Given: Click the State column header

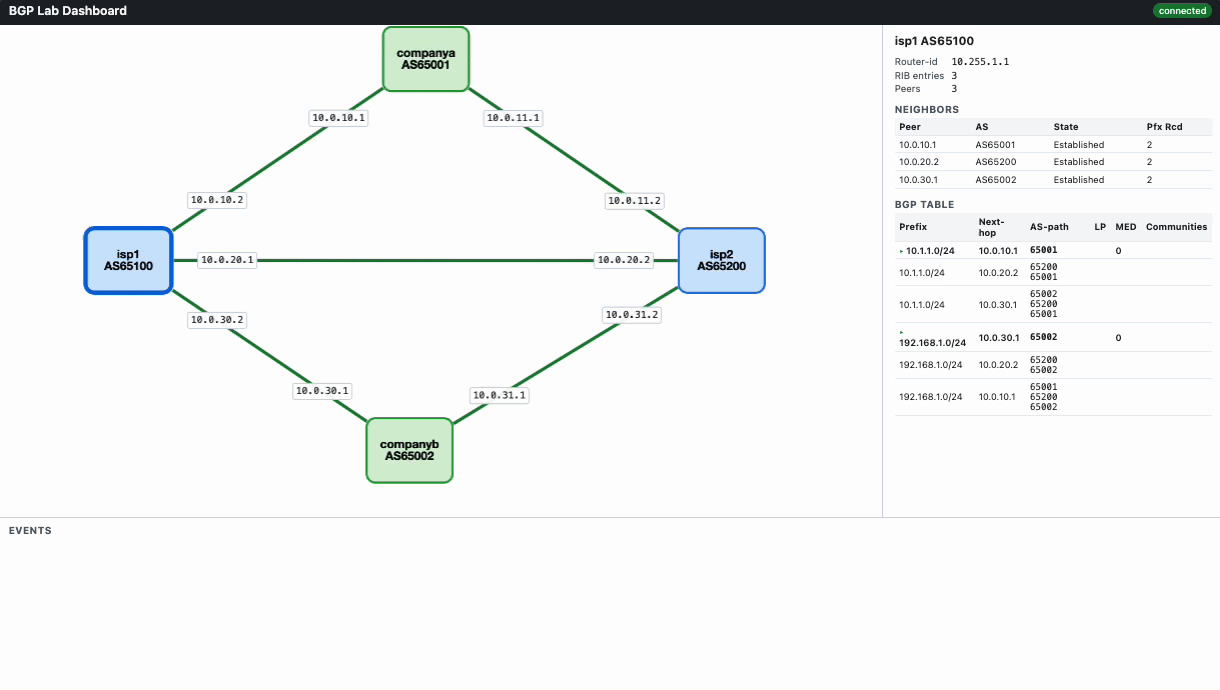Looking at the screenshot, I should 1066,127.
